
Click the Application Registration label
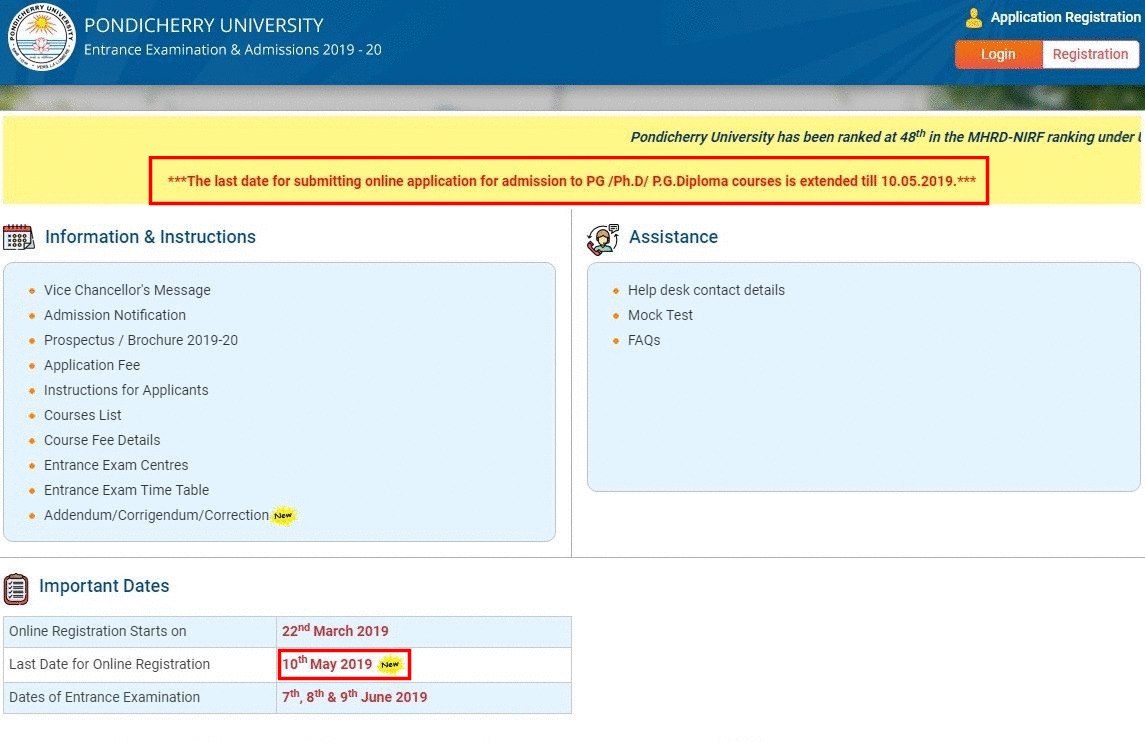click(x=1065, y=18)
